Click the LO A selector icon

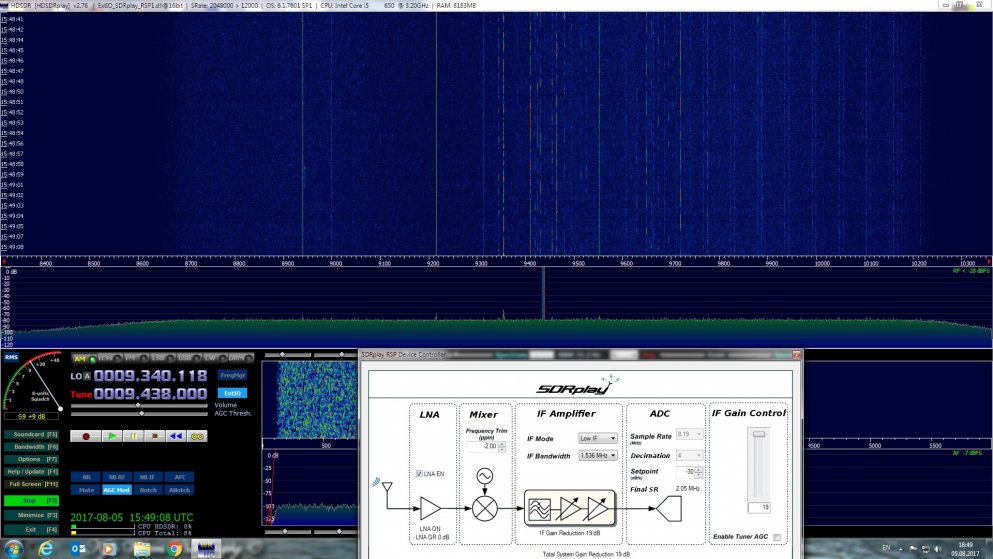87,376
